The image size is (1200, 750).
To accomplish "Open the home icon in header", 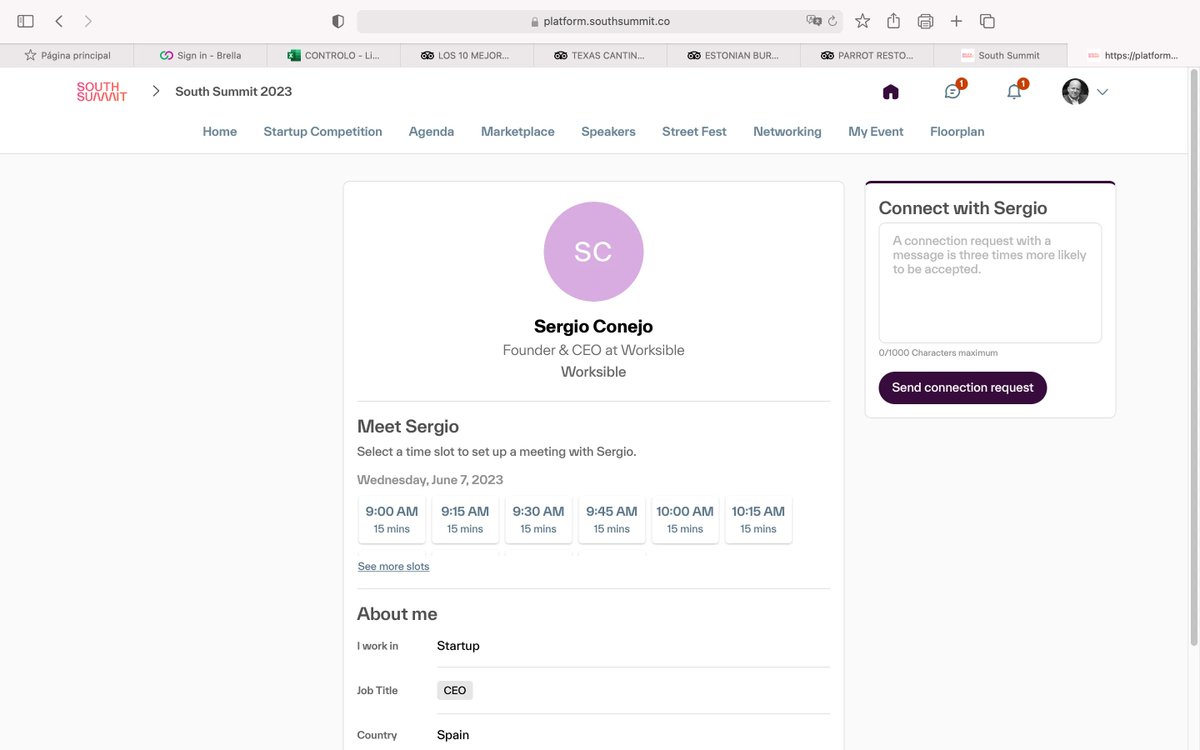I will (x=891, y=92).
